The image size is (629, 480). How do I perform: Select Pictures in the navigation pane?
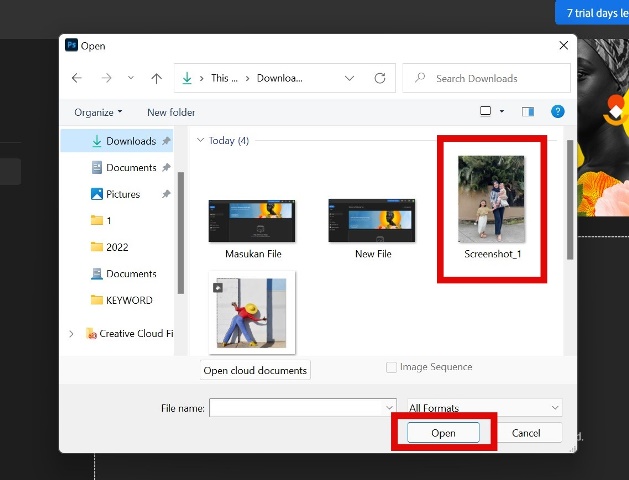[122, 194]
